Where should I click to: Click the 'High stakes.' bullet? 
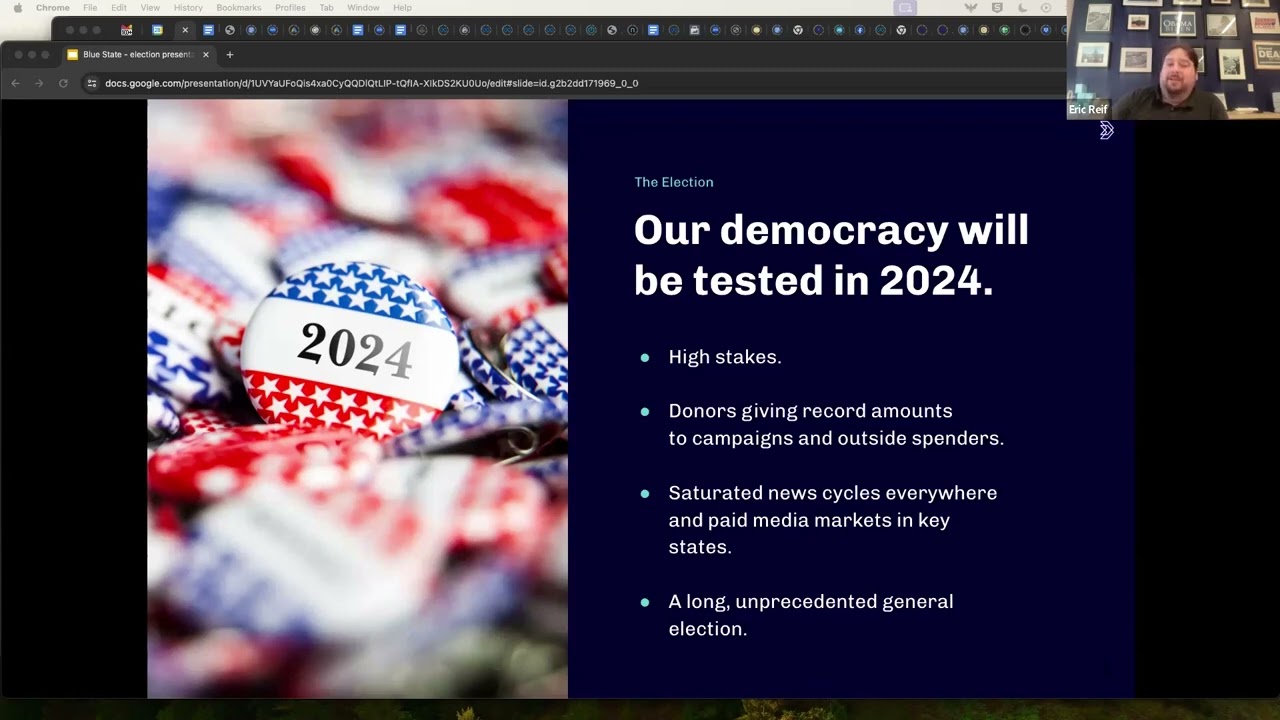(725, 357)
